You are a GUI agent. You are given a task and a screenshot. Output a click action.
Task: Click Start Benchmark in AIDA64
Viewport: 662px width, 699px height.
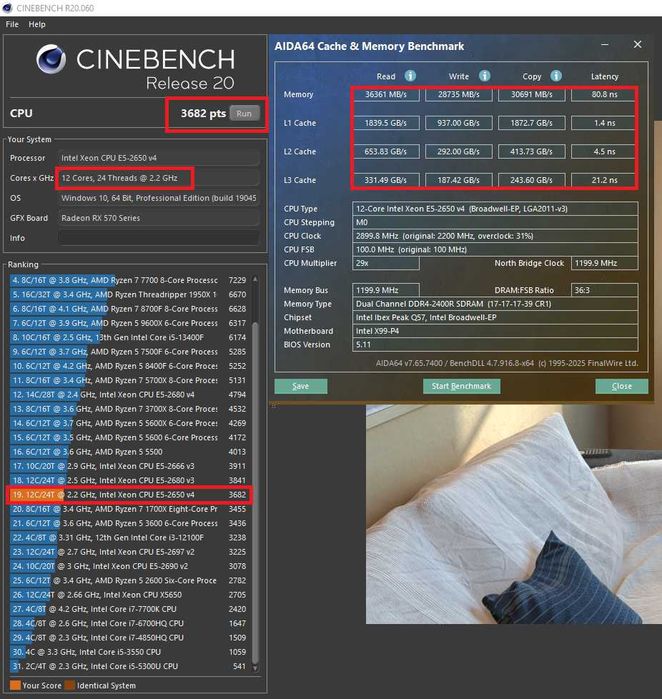461,386
